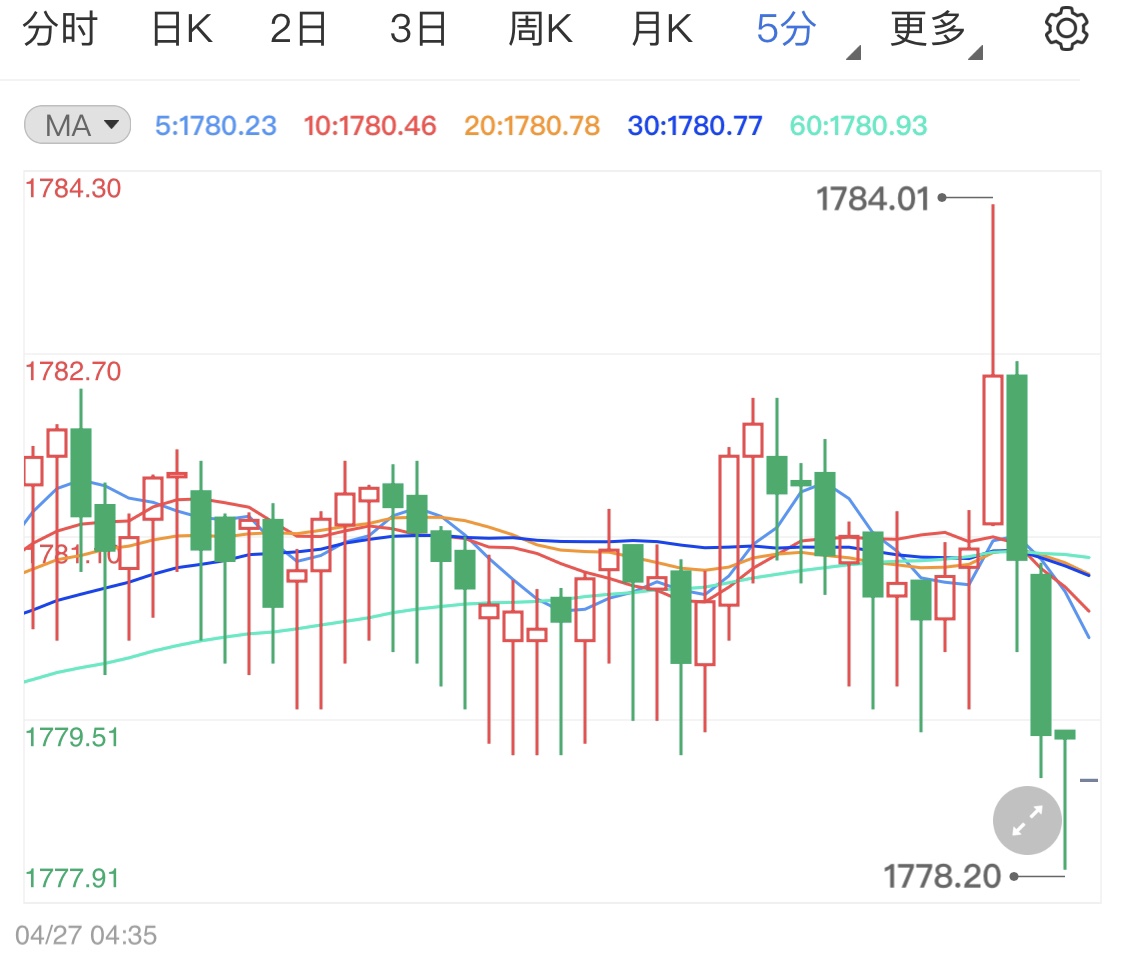Click the axis value 1782.70
Image resolution: width=1125 pixels, height=965 pixels.
[73, 372]
